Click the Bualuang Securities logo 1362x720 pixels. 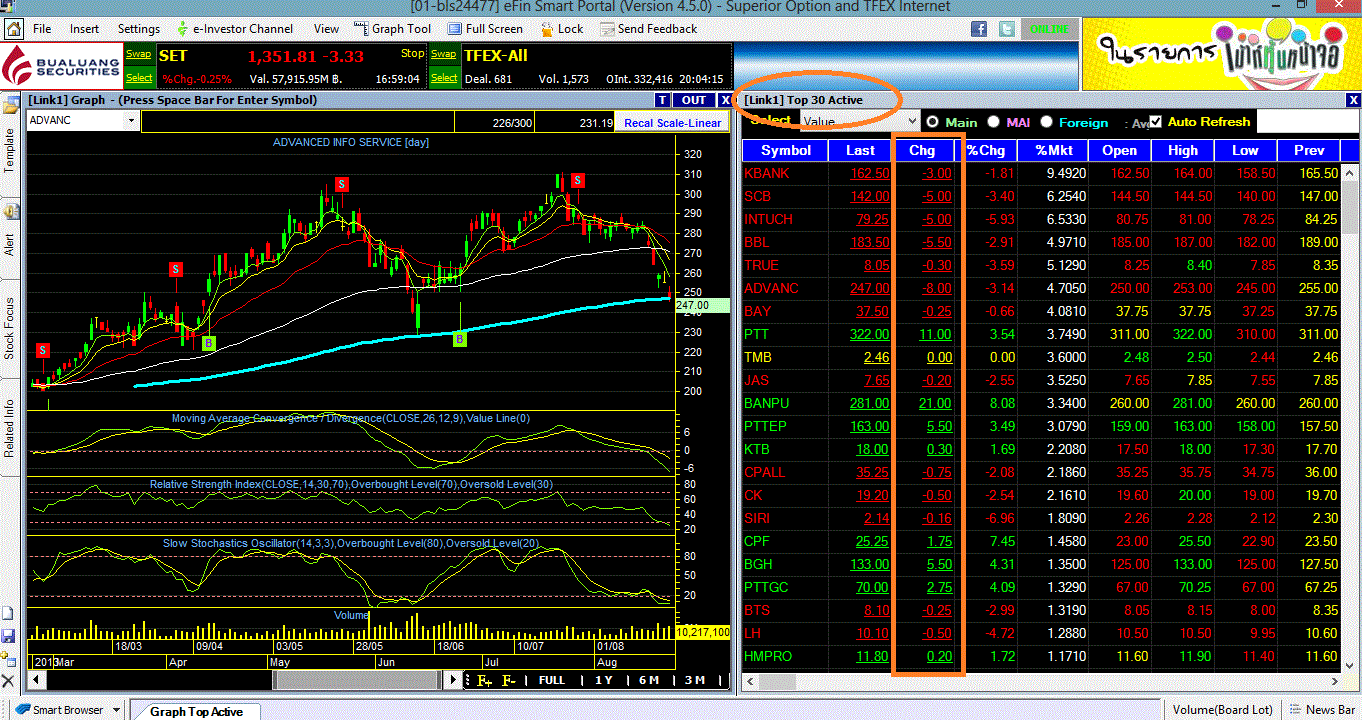coord(61,67)
